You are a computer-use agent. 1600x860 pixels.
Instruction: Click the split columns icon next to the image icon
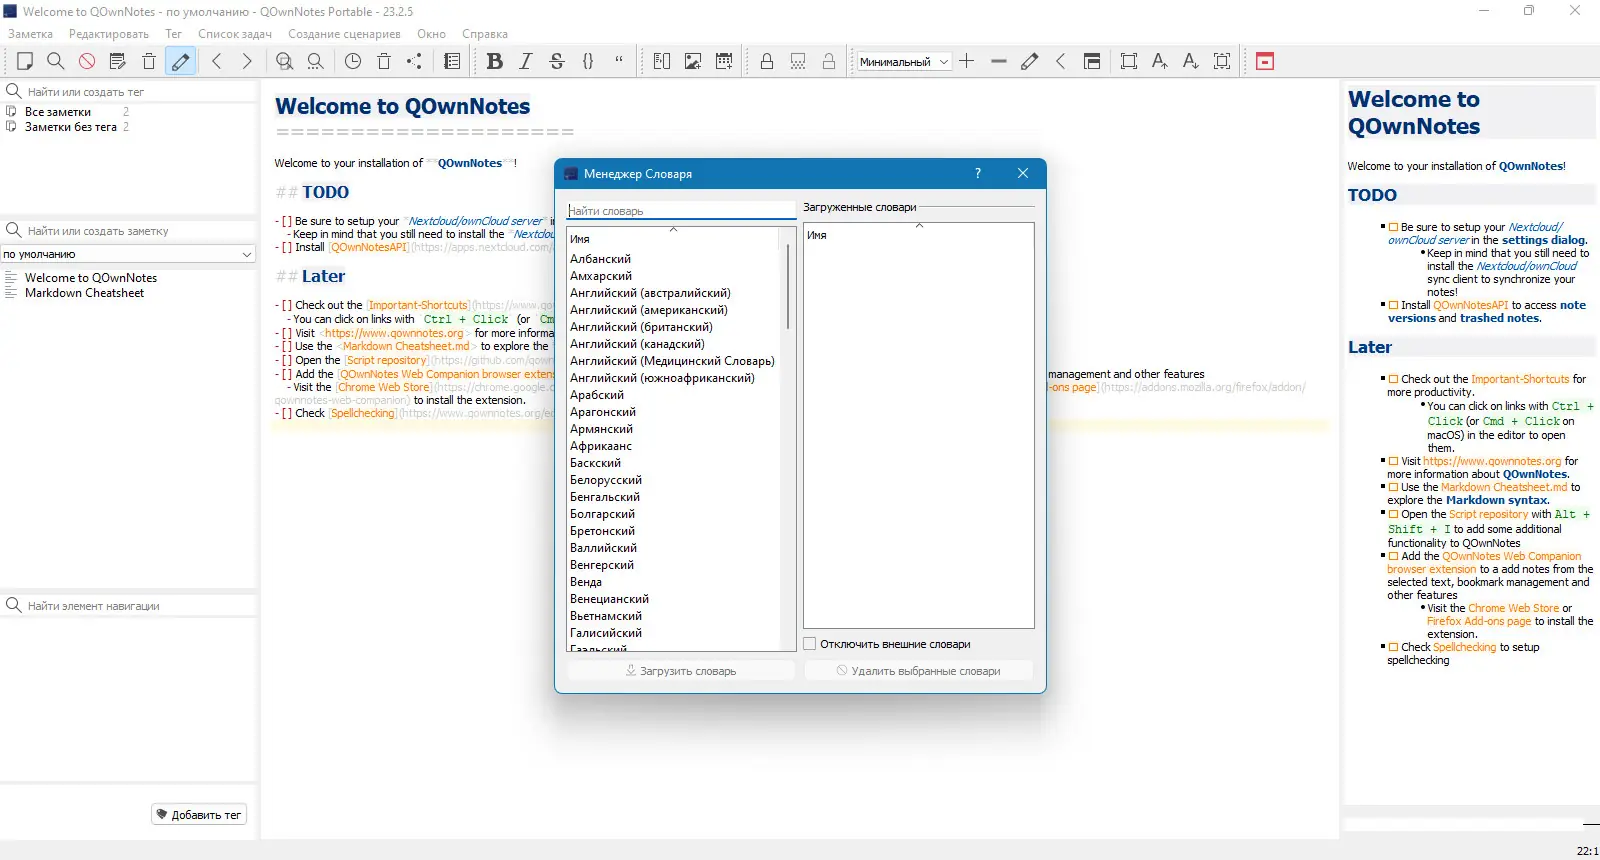coord(662,61)
